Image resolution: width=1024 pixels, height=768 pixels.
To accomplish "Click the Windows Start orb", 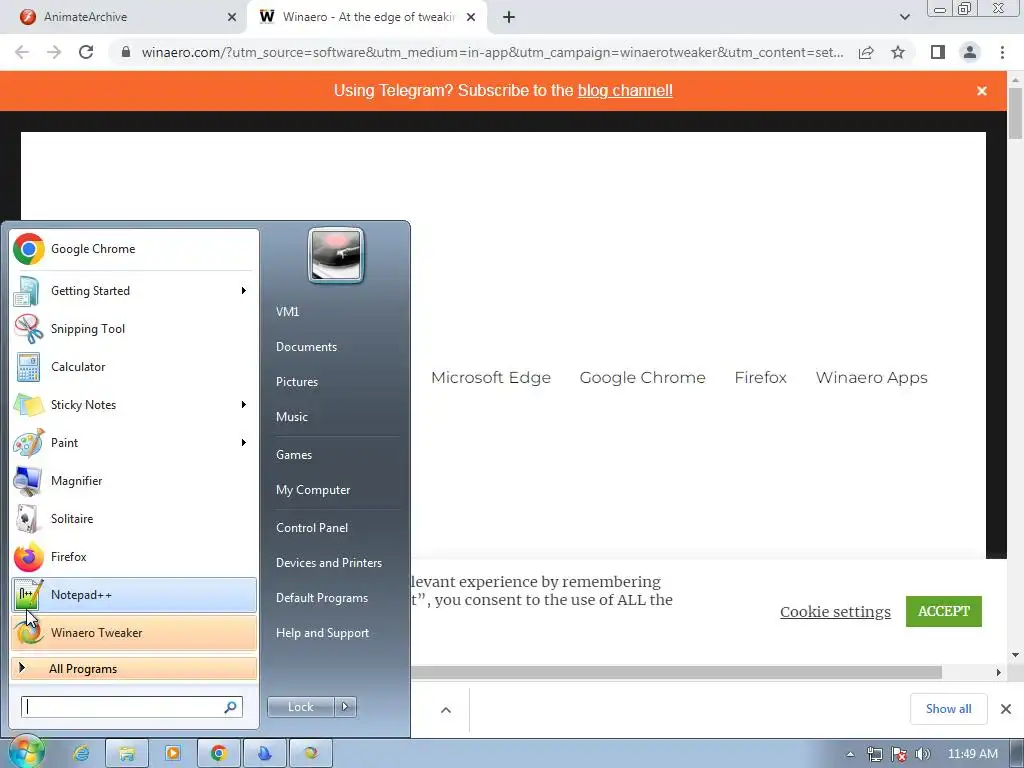I will pyautogui.click(x=26, y=751).
